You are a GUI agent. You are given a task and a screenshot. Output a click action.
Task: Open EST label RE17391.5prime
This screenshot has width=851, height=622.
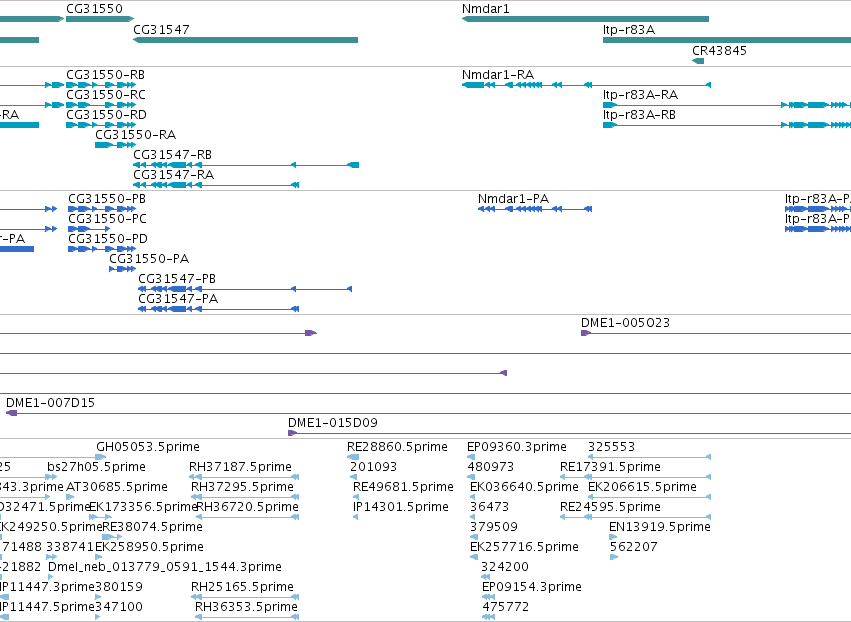coord(611,467)
